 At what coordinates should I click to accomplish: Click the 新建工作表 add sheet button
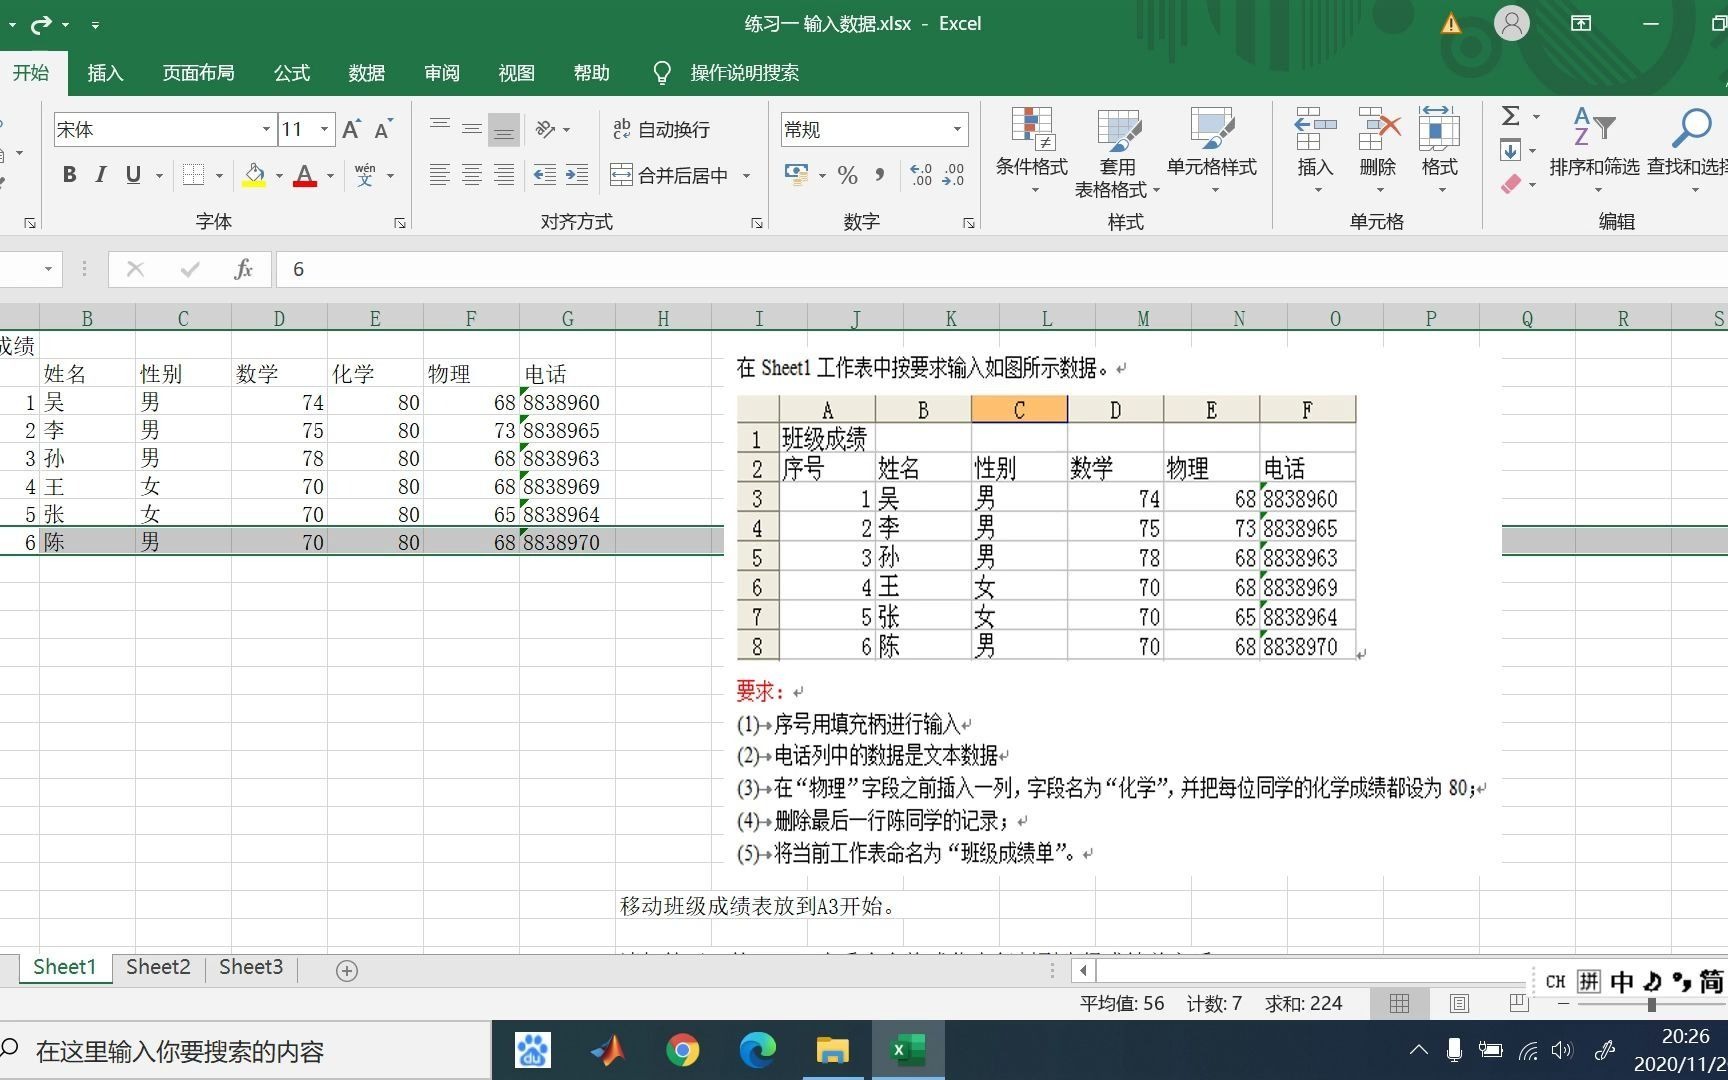pos(345,969)
